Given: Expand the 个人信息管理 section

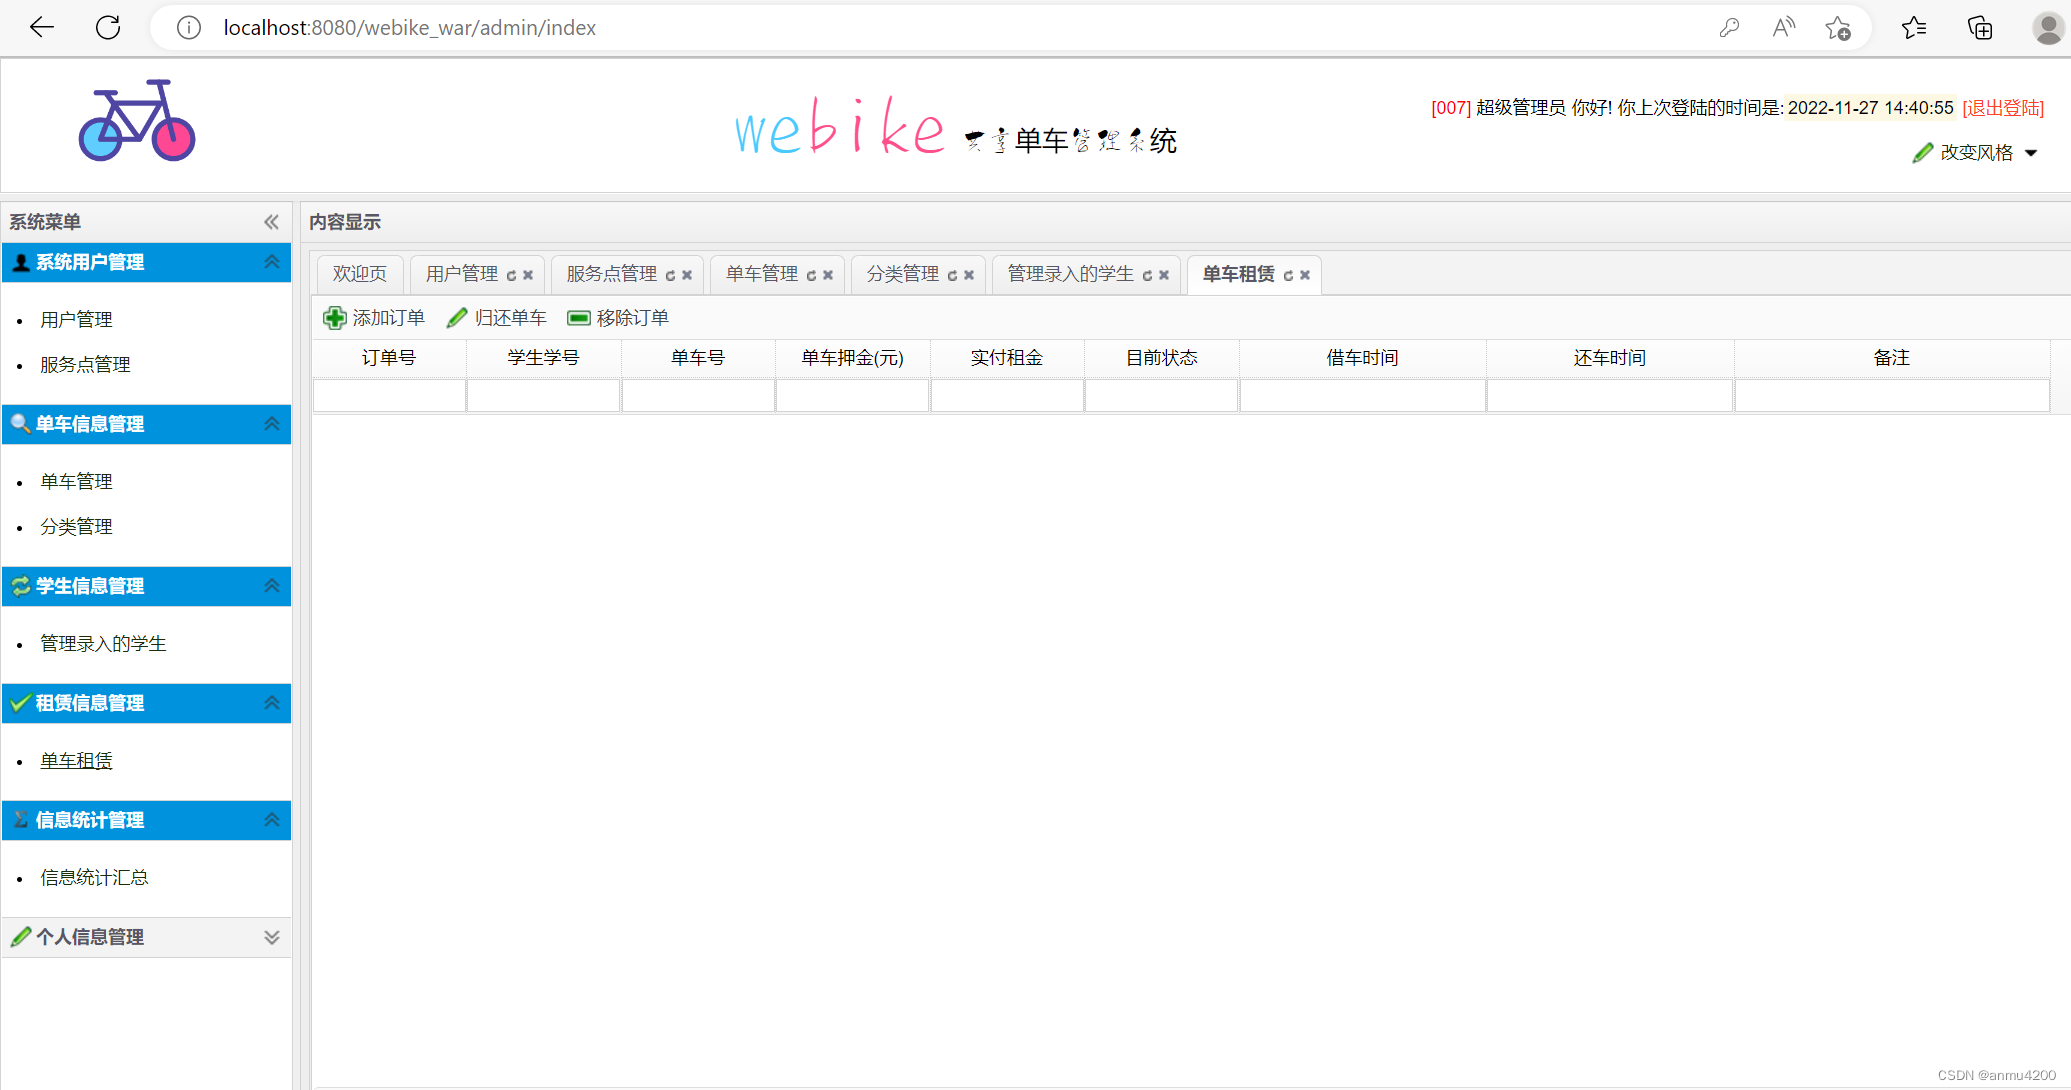Looking at the screenshot, I should tap(270, 937).
